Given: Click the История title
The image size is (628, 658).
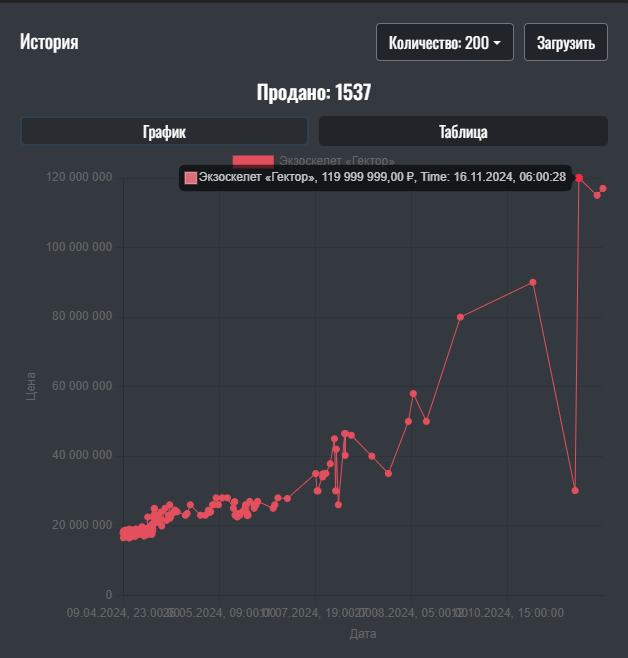Looking at the screenshot, I should (49, 42).
